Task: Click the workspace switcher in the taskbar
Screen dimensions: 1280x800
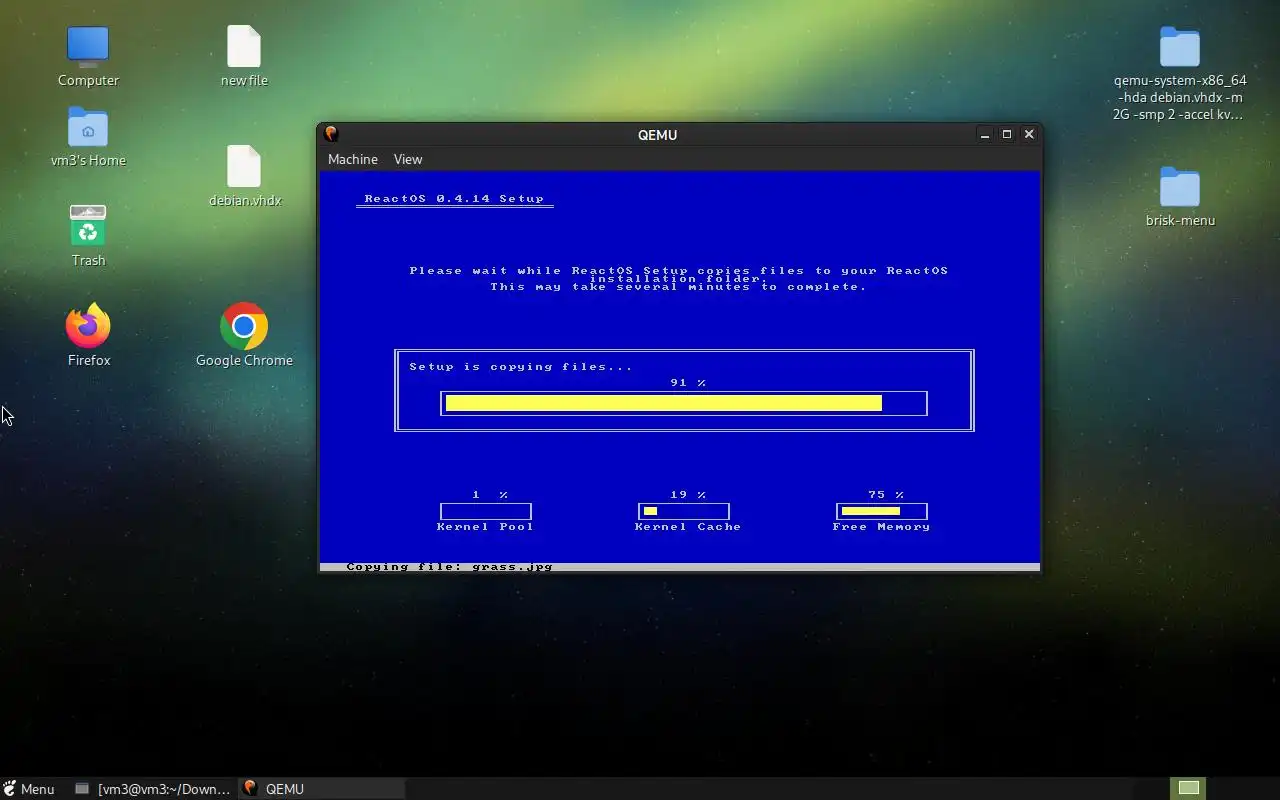Action: (x=1189, y=789)
